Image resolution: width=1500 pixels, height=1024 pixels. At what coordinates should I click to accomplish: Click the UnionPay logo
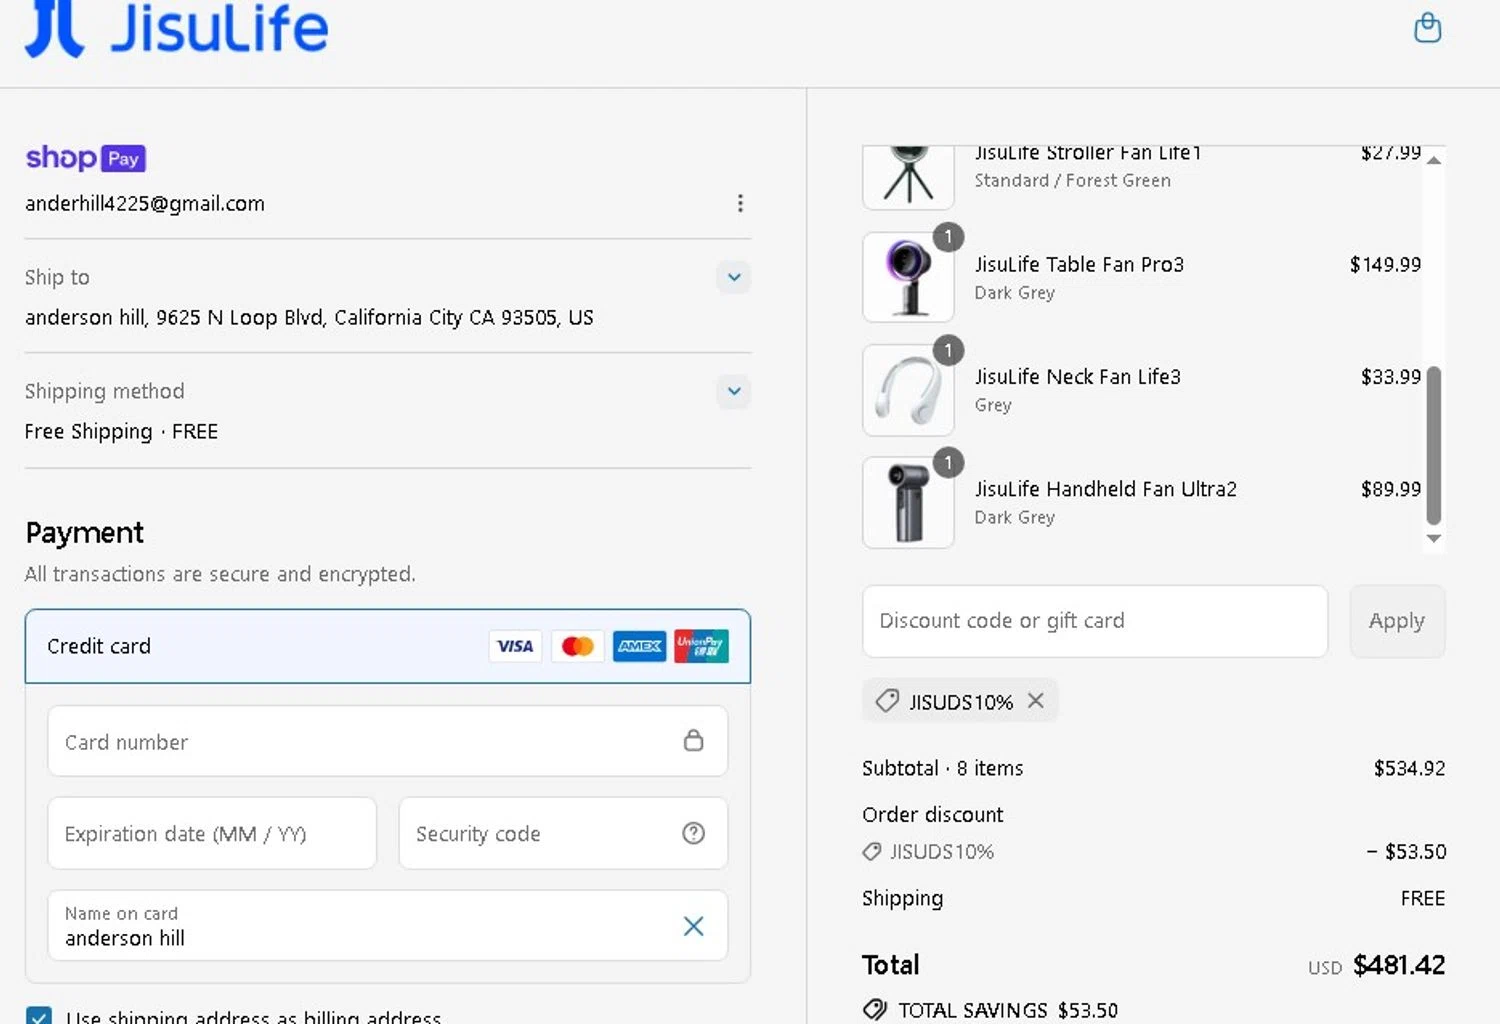[x=701, y=646]
